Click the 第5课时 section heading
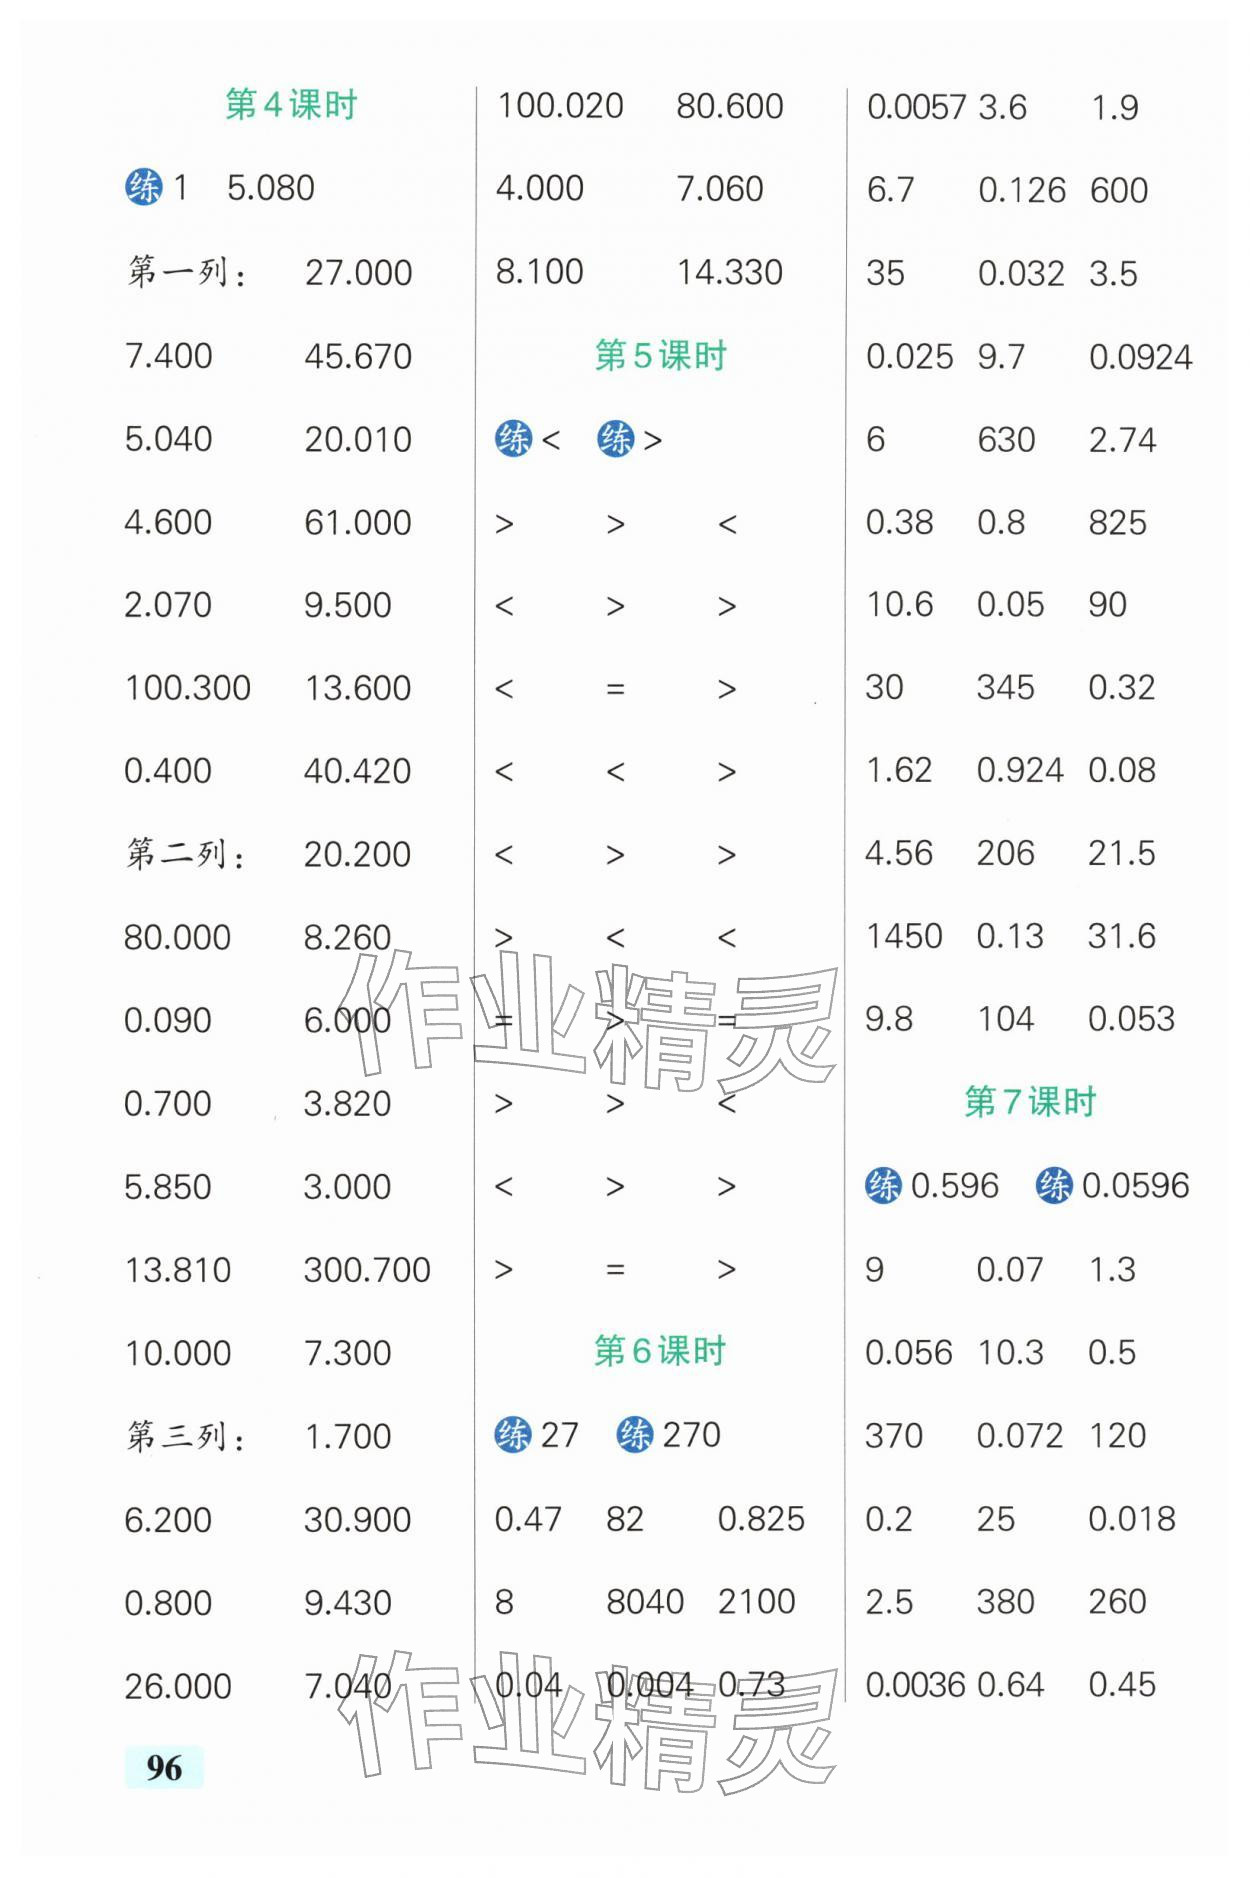The height and width of the screenshot is (1878, 1250). (x=660, y=355)
